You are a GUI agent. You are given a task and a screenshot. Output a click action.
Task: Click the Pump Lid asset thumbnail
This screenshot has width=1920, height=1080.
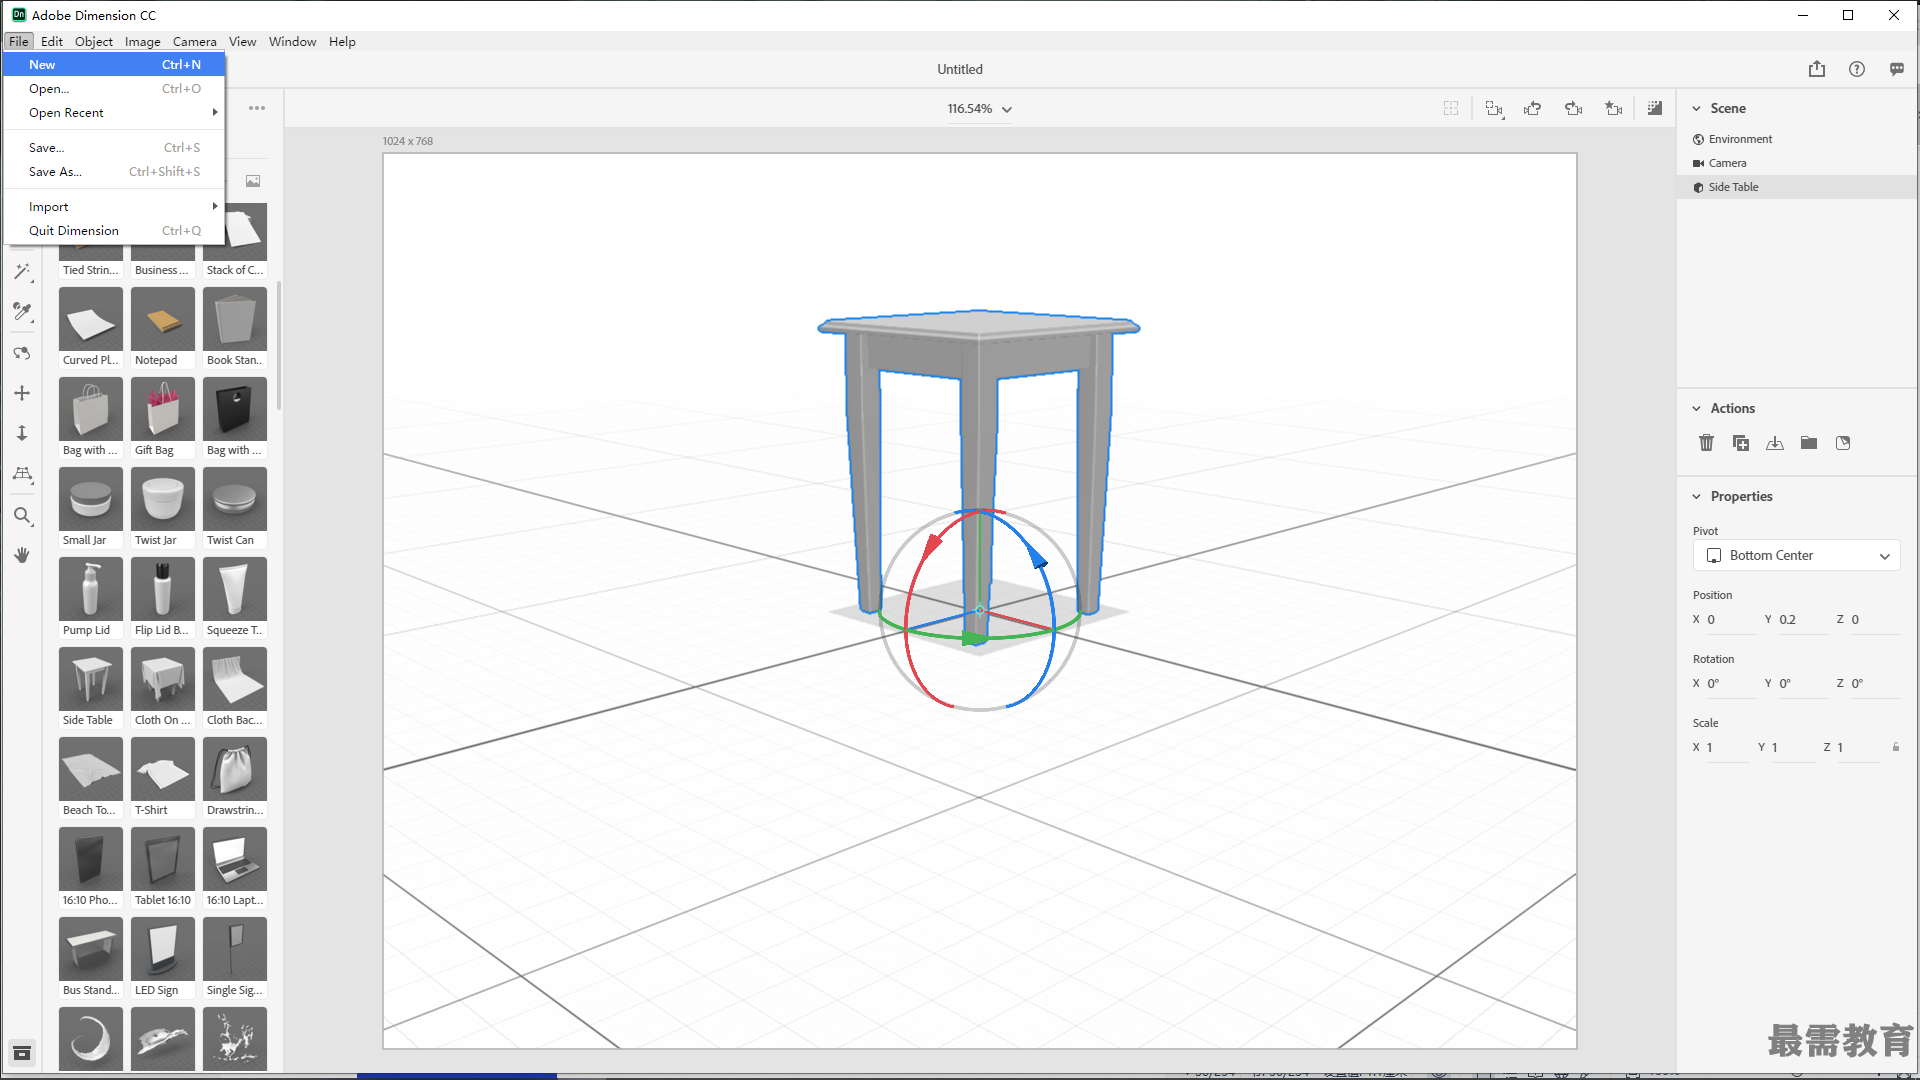point(91,590)
